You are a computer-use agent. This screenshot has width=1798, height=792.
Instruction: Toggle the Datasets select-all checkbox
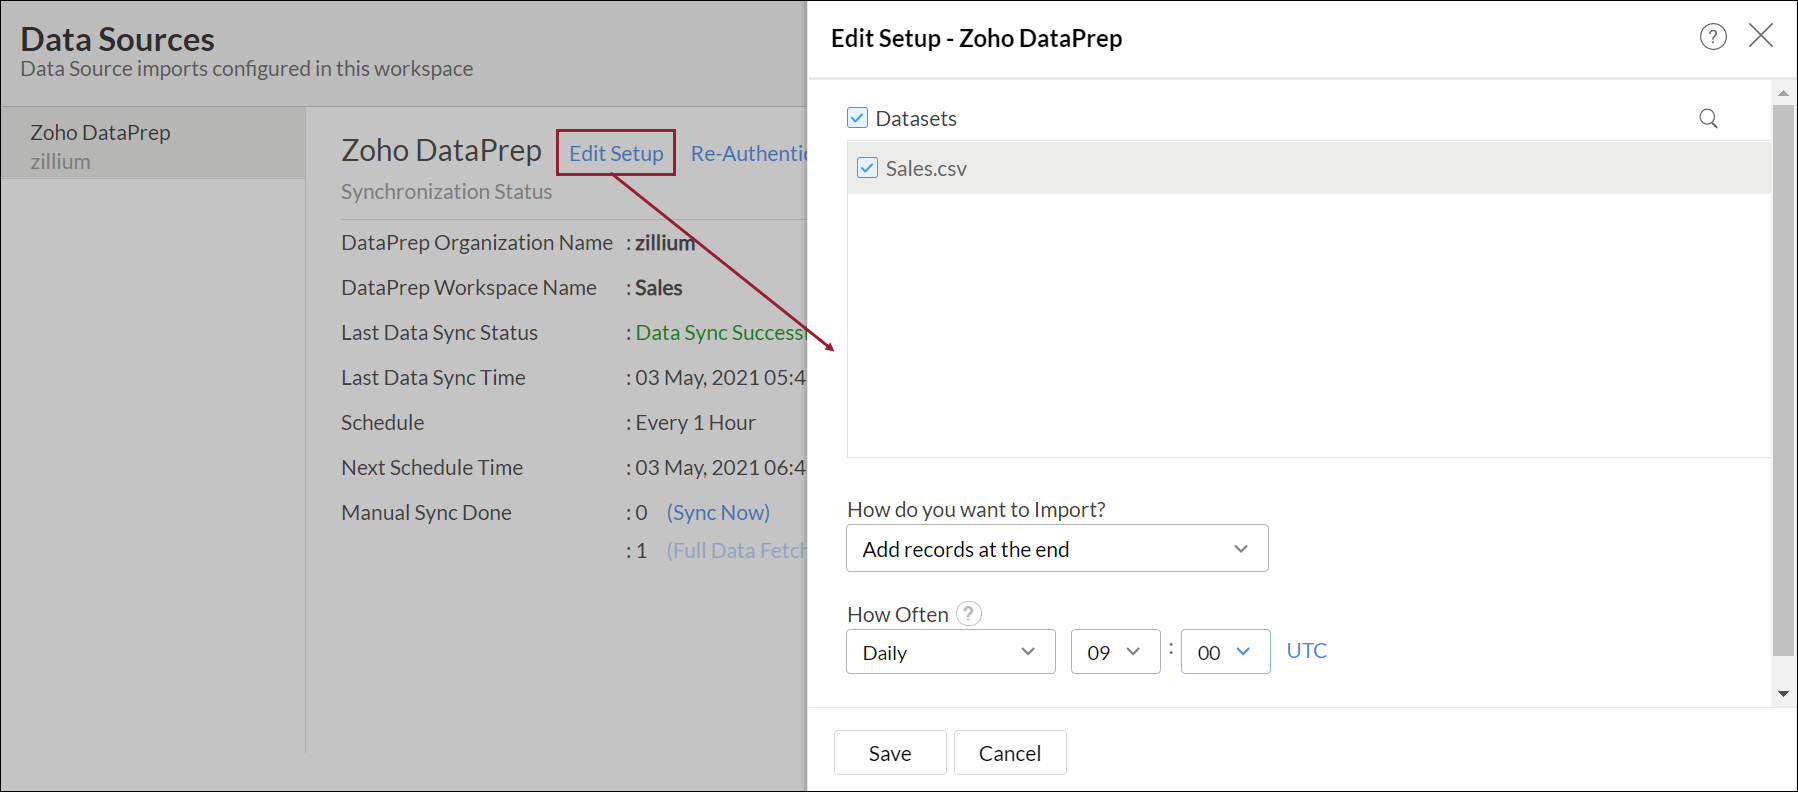point(857,118)
